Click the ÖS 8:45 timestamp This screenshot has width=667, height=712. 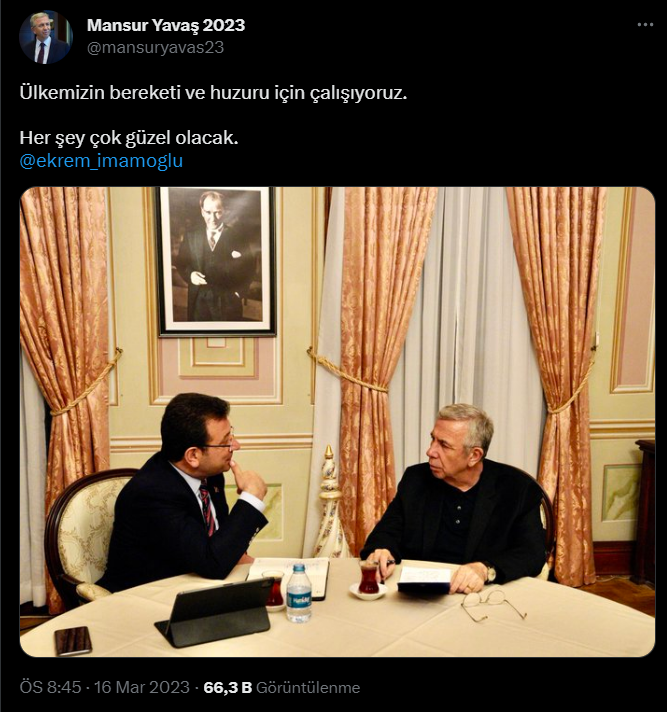[x=50, y=687]
